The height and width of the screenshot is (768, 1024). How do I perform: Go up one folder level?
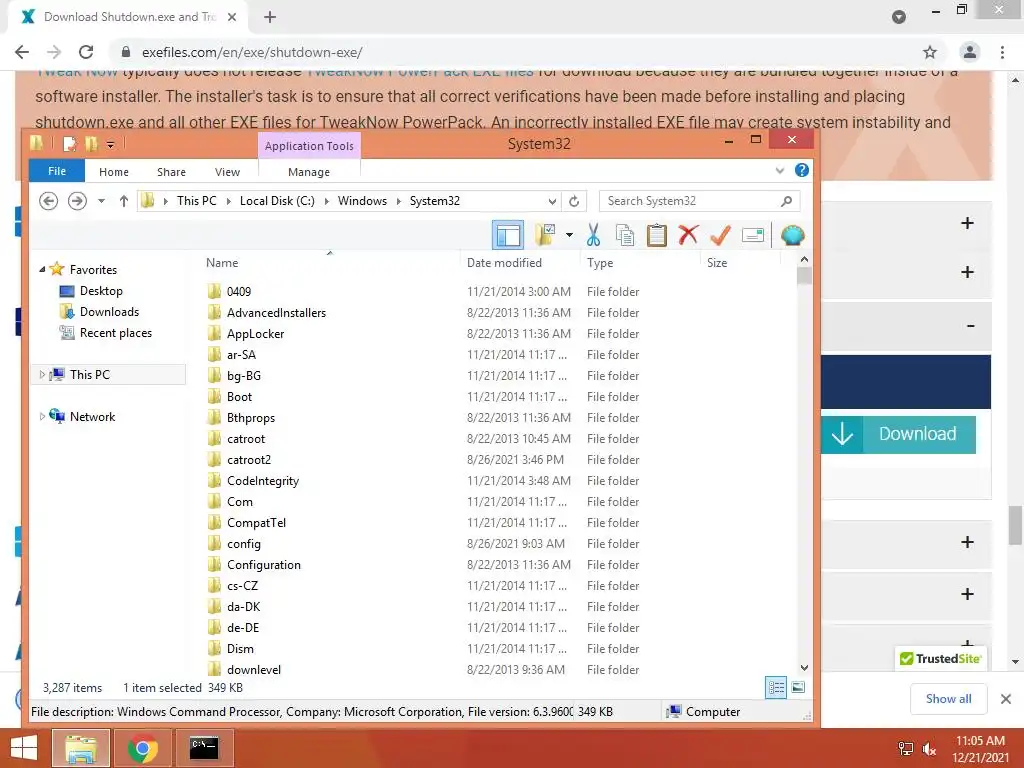pos(123,201)
